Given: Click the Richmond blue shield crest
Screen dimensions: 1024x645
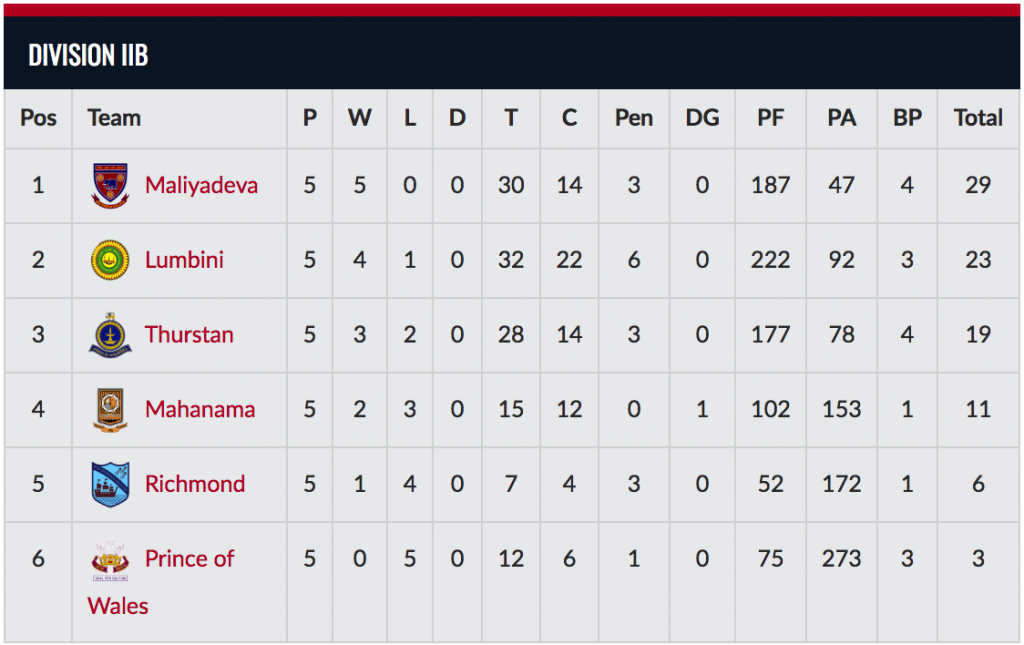Looking at the screenshot, I should (110, 484).
